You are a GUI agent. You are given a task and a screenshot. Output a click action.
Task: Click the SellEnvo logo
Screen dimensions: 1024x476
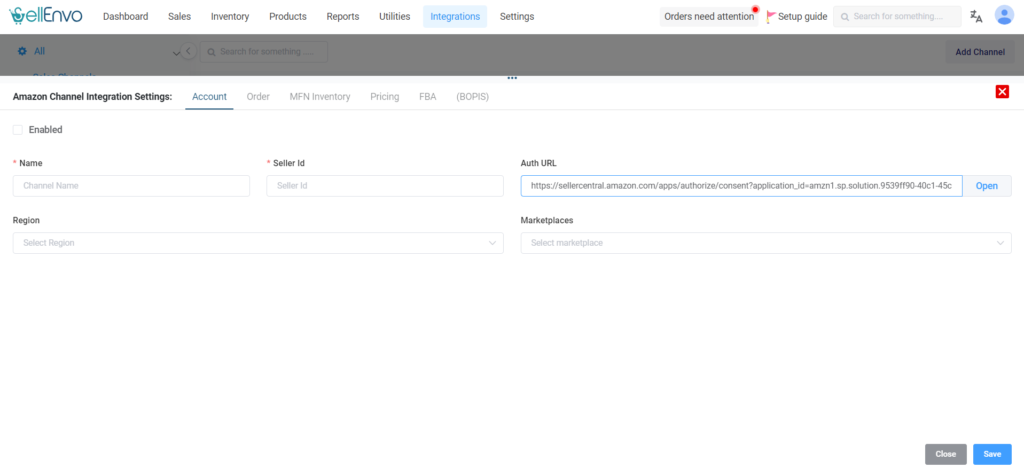pyautogui.click(x=46, y=16)
